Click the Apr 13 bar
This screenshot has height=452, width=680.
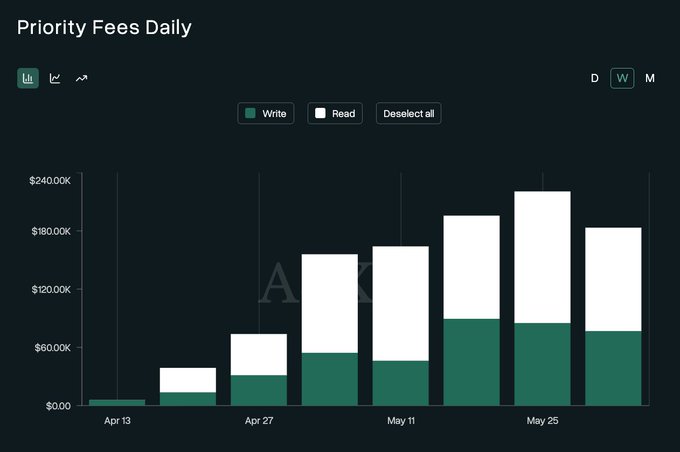click(117, 403)
